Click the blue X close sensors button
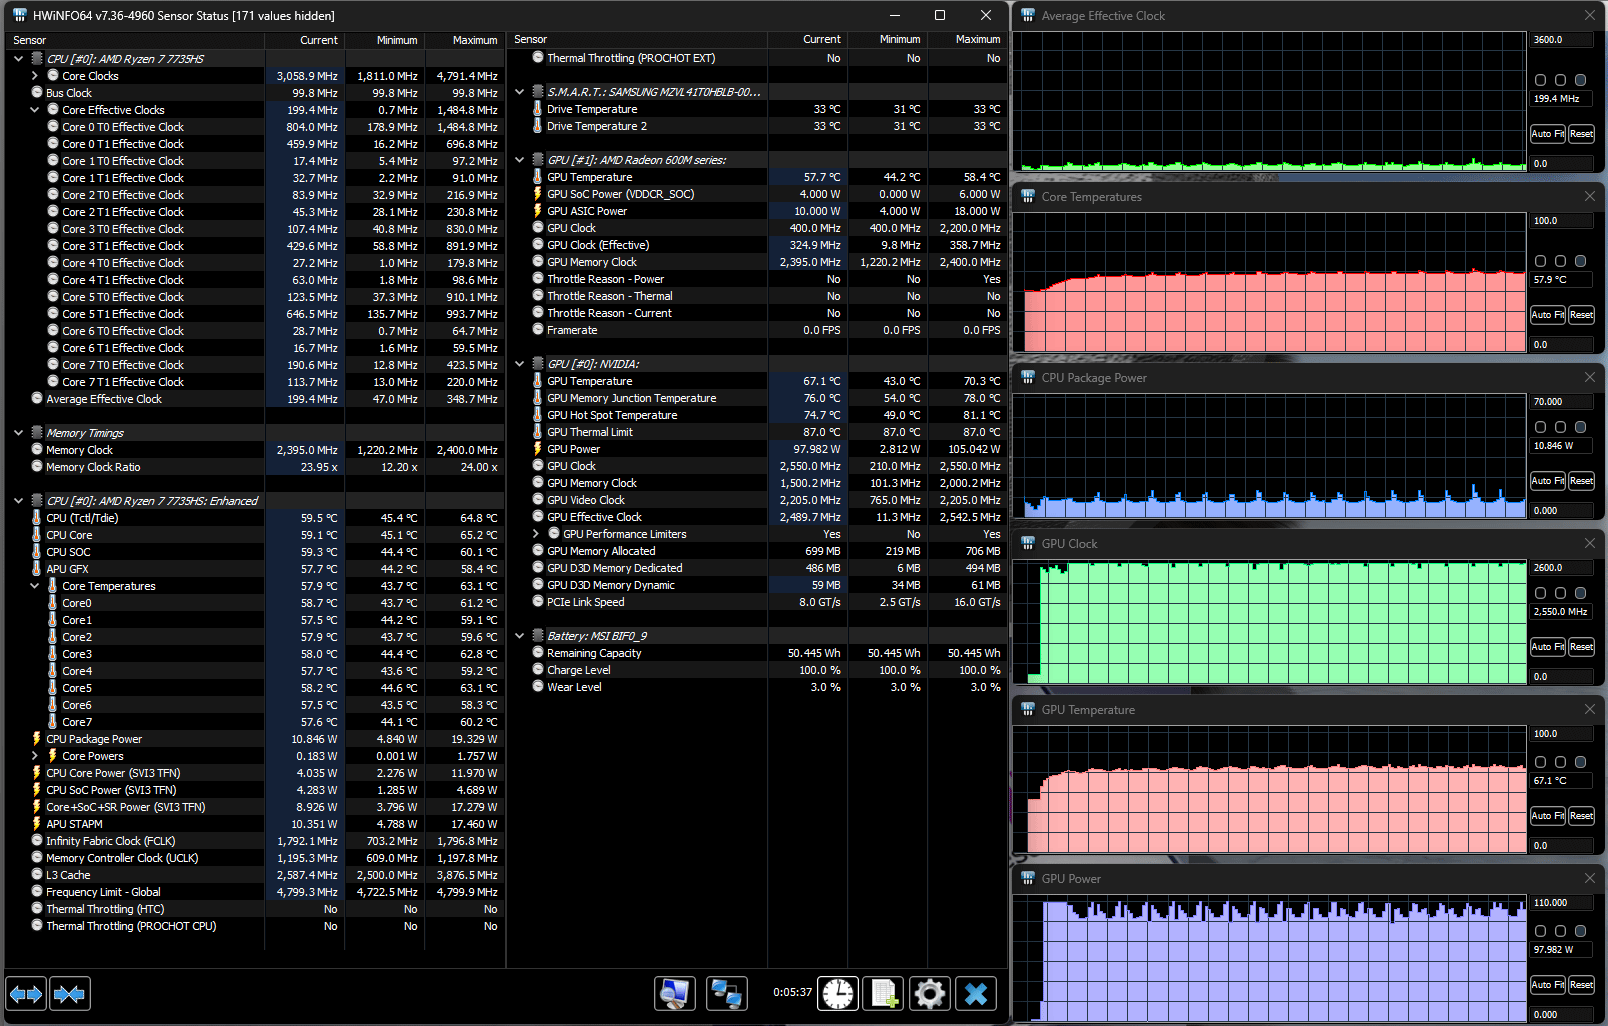Viewport: 1608px width, 1026px height. [976, 993]
